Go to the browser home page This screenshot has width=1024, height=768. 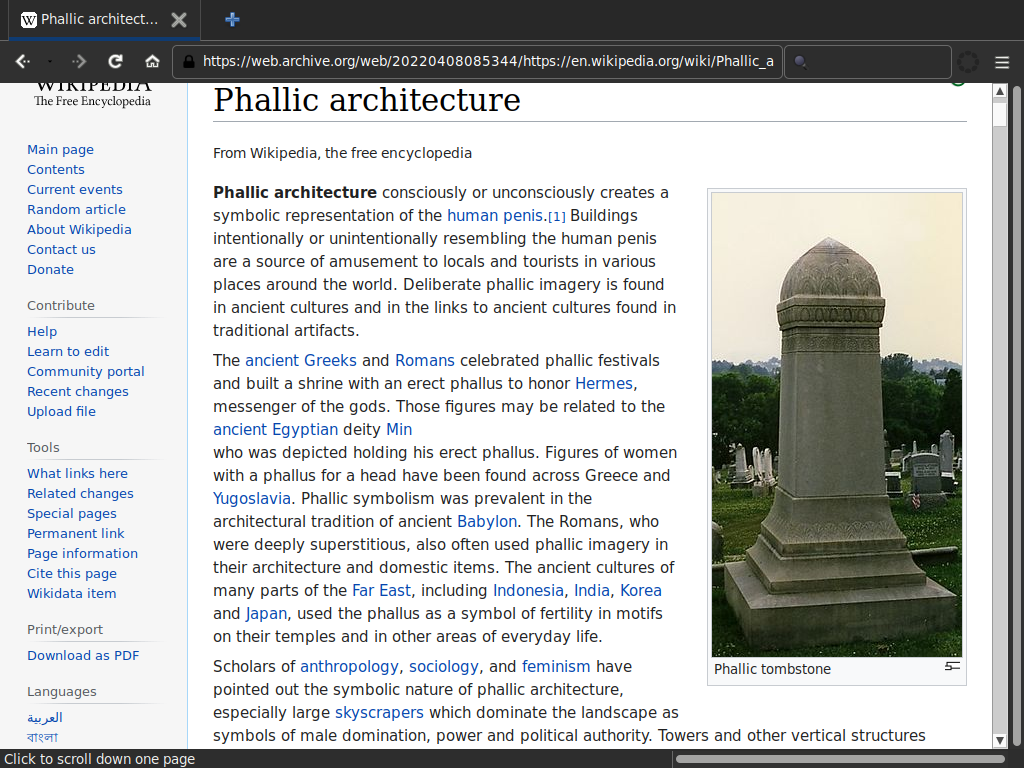(152, 61)
